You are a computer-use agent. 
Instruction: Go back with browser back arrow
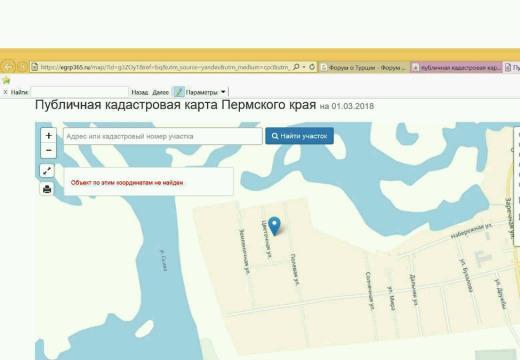click(x=8, y=67)
